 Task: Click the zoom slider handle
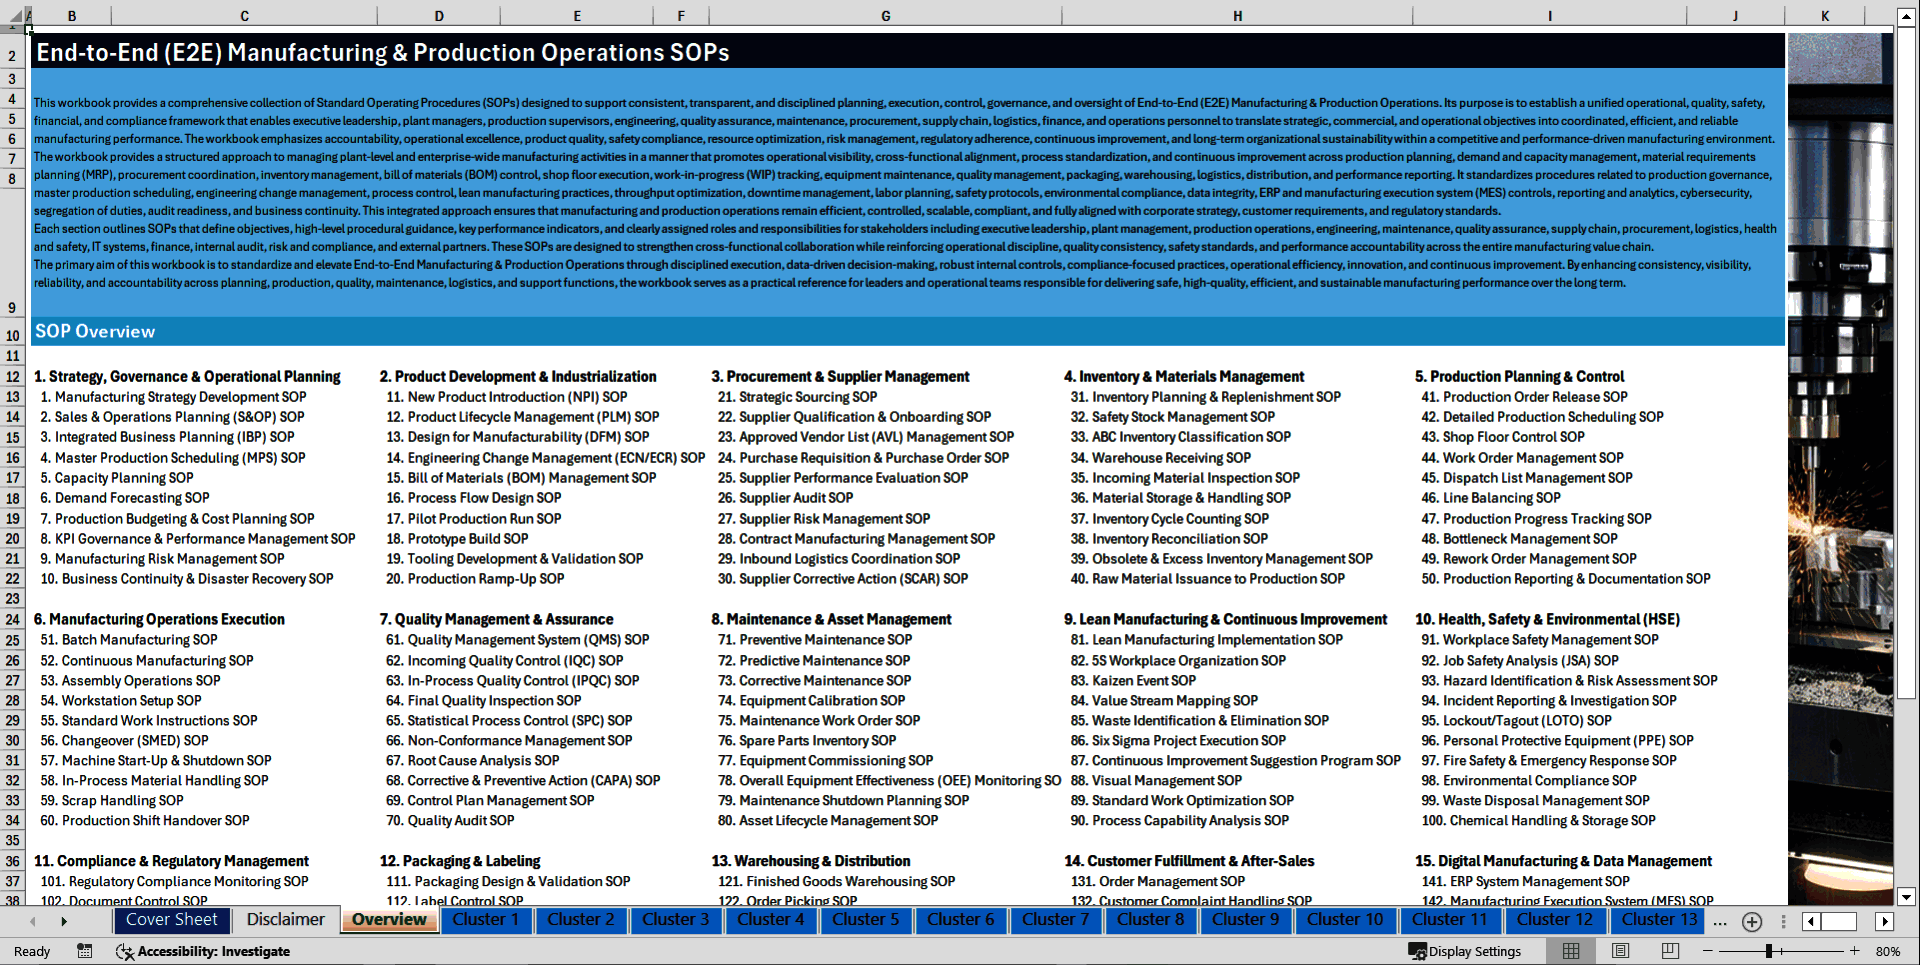pos(1769,951)
